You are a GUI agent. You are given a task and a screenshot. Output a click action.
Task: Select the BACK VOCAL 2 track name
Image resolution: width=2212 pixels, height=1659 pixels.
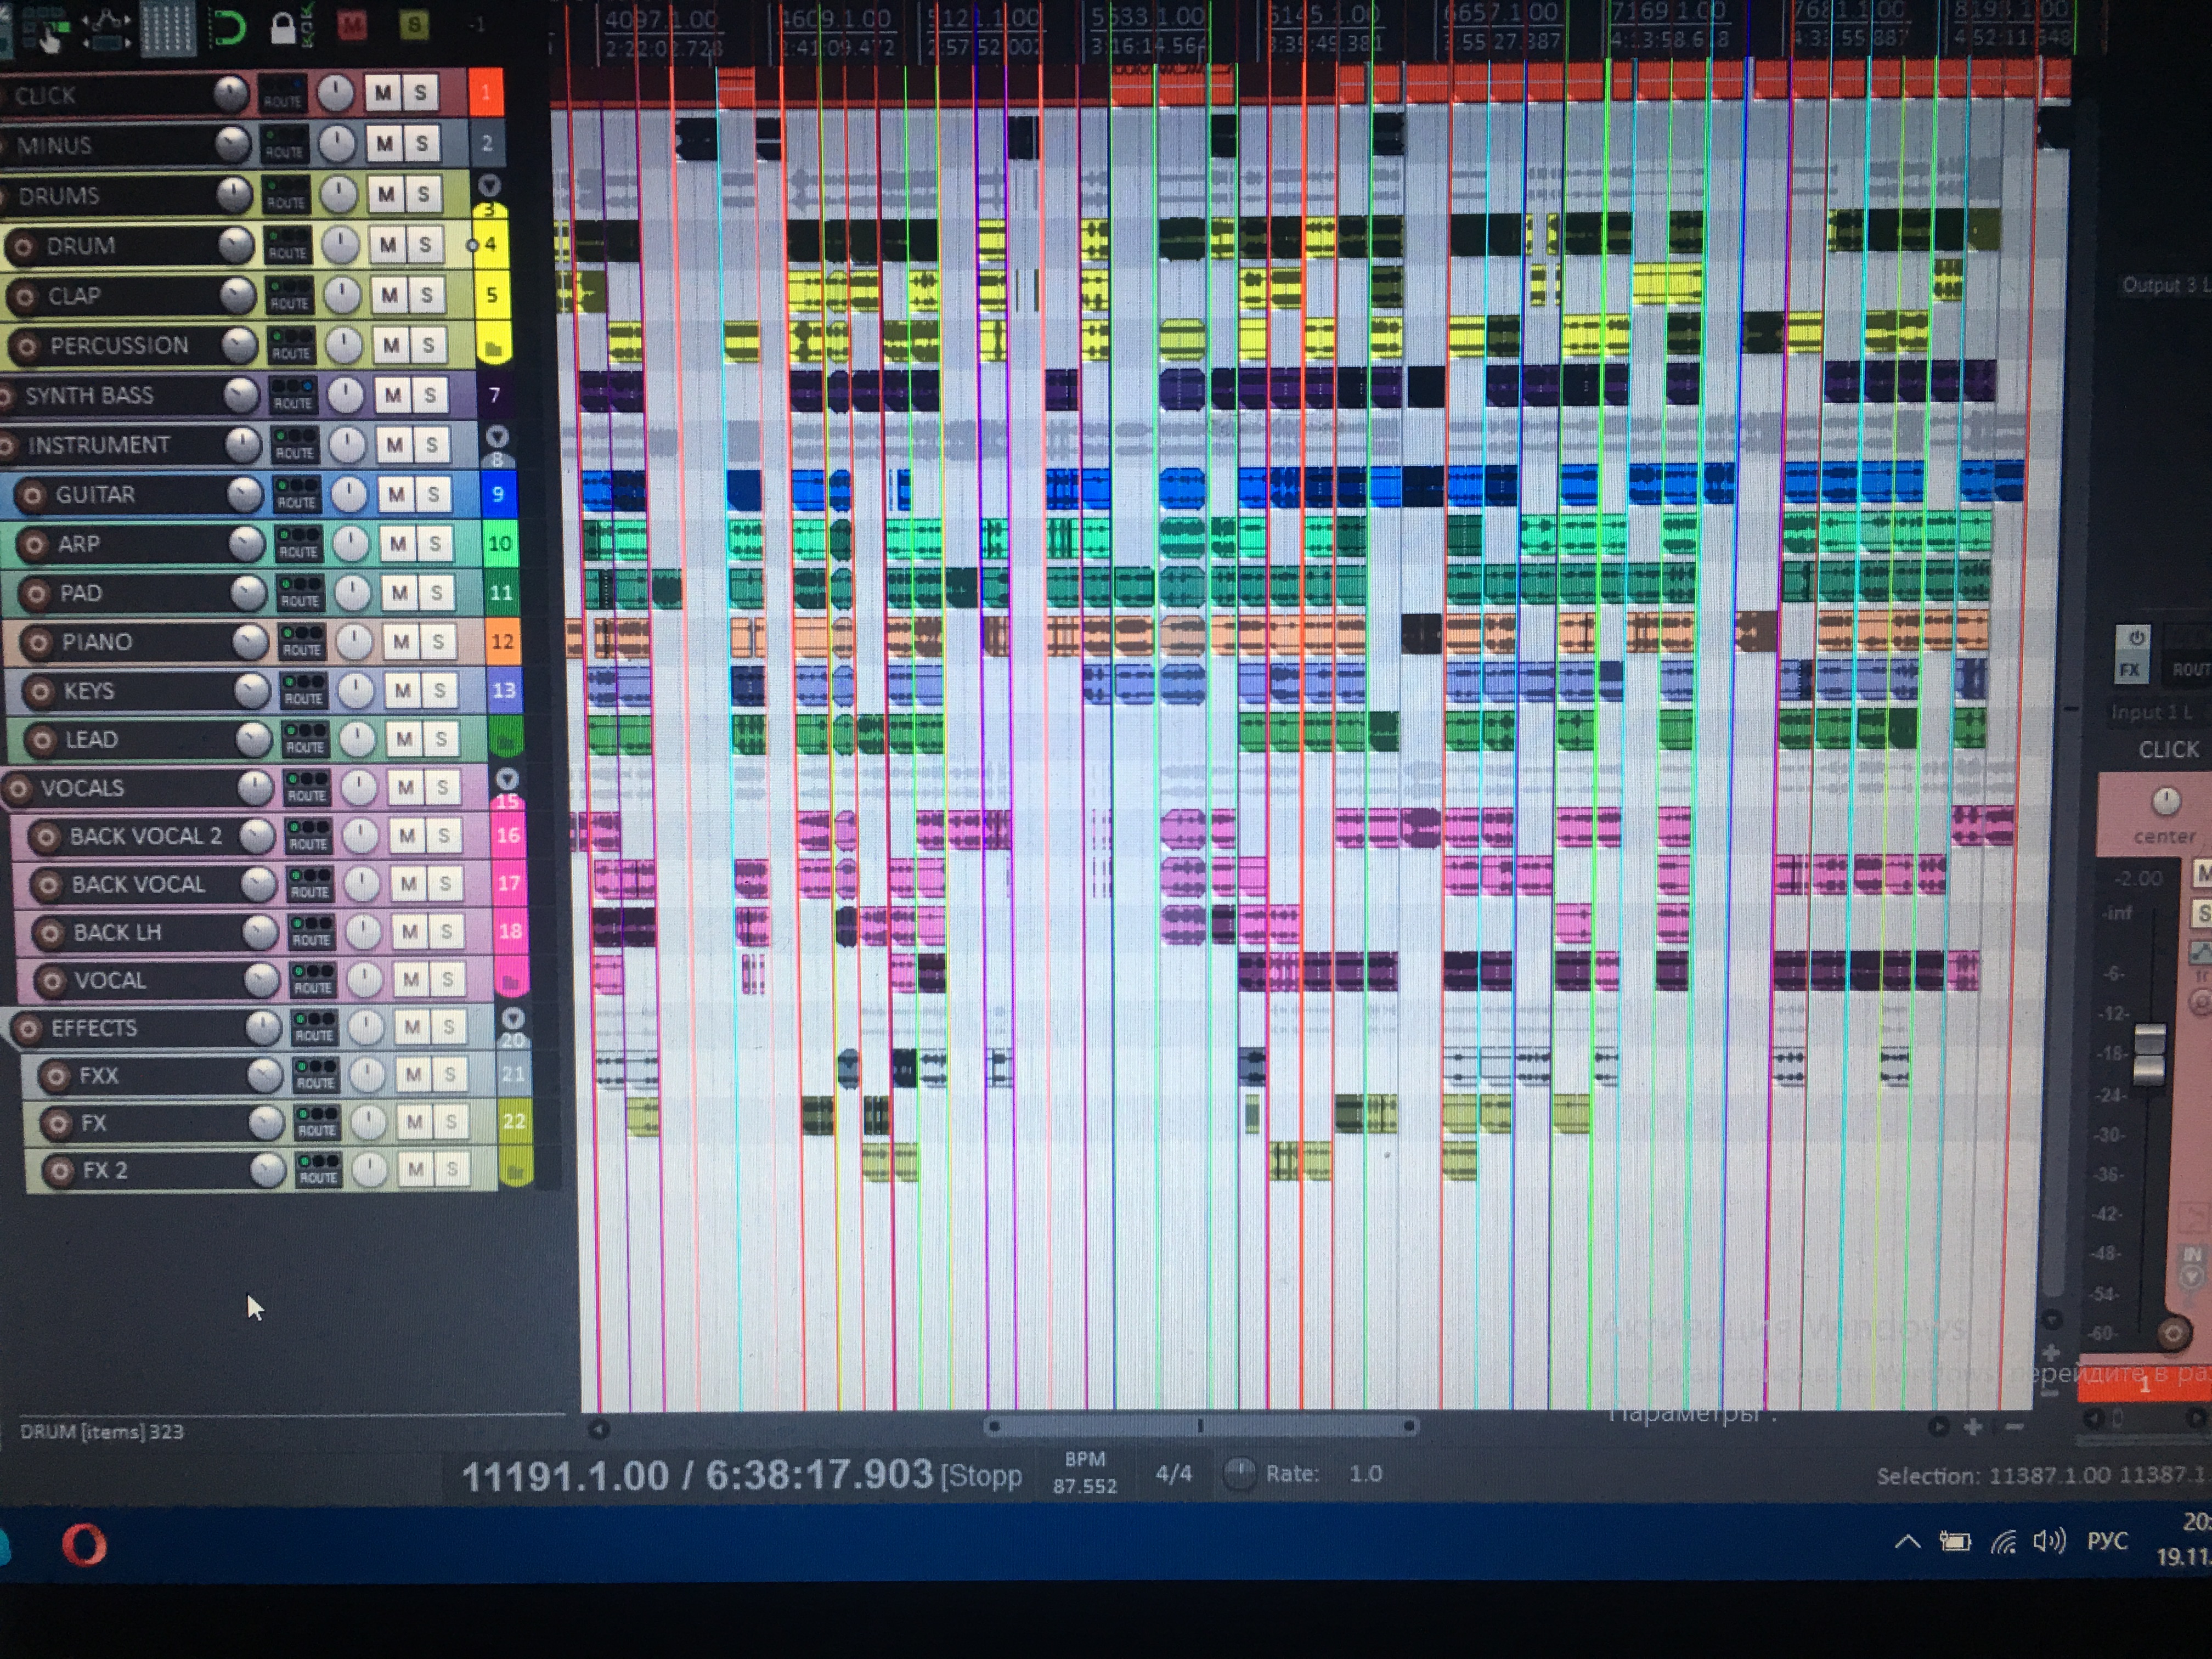click(x=146, y=836)
